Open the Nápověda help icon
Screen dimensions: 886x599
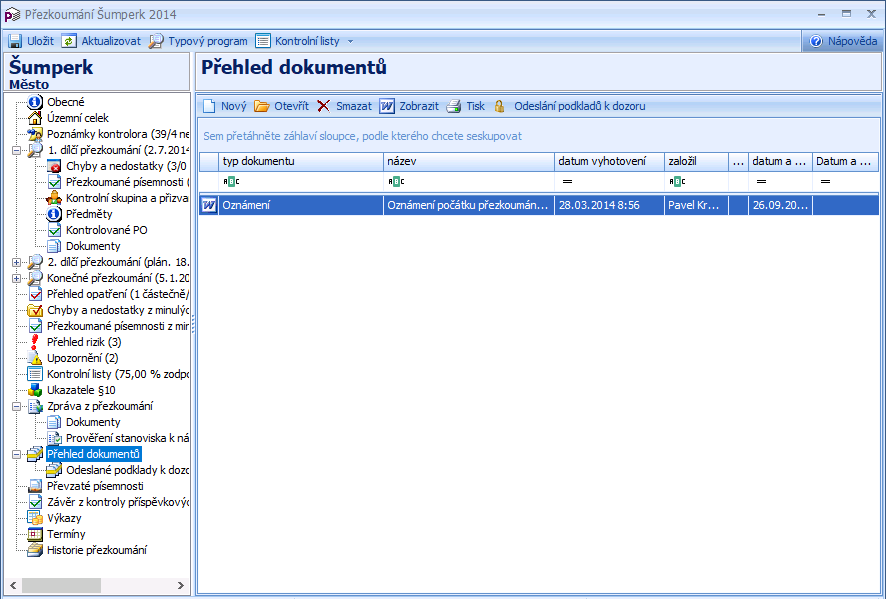[816, 41]
